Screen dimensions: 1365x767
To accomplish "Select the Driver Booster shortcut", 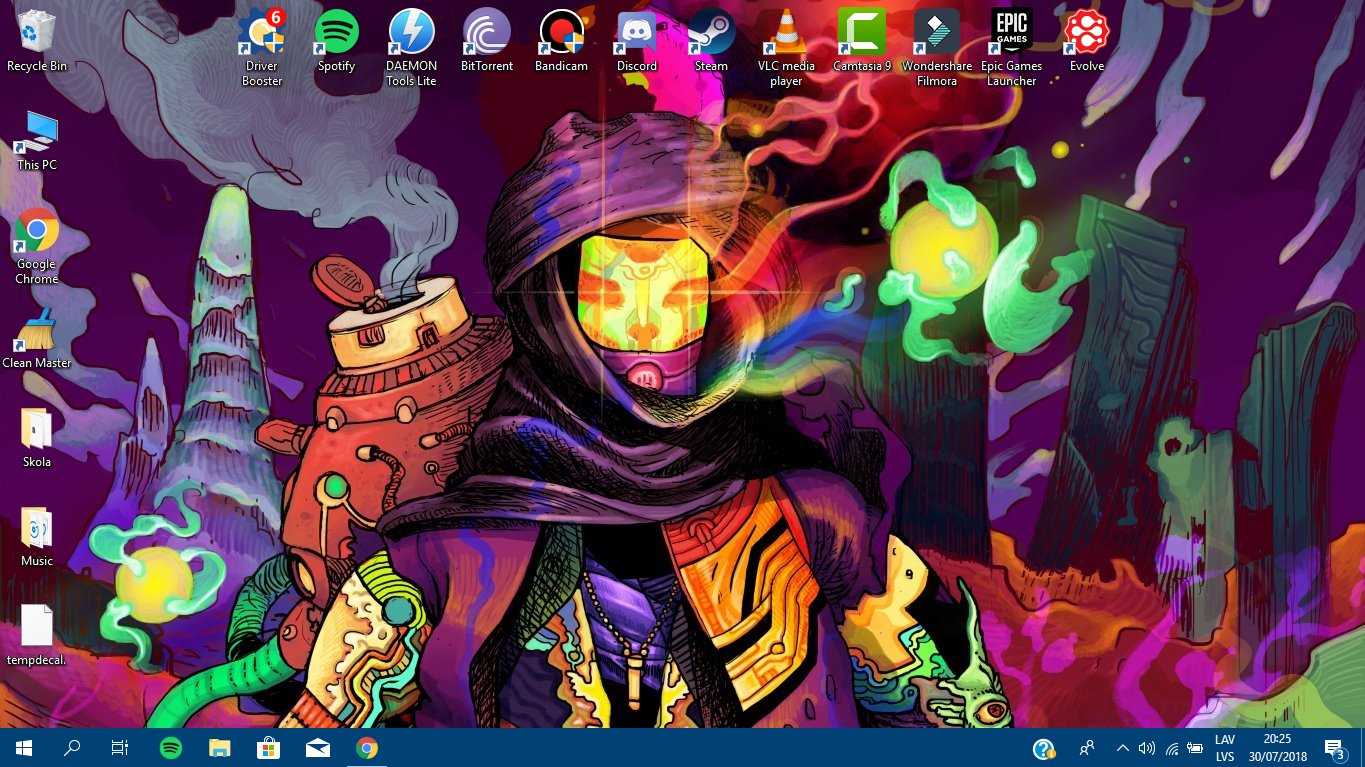I will pos(262,48).
